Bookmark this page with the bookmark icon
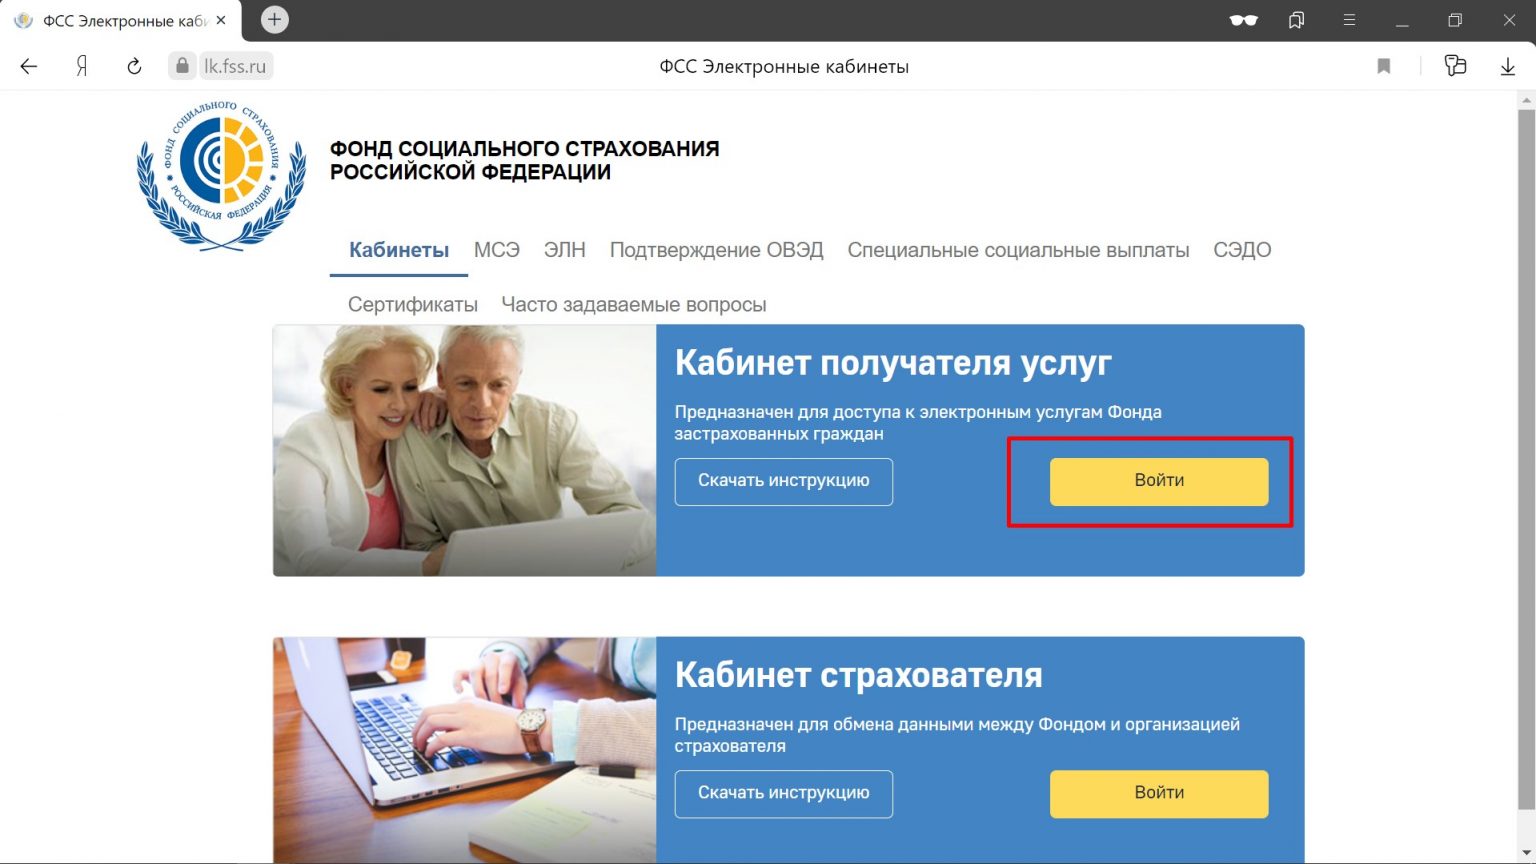The image size is (1536, 864). (1384, 66)
